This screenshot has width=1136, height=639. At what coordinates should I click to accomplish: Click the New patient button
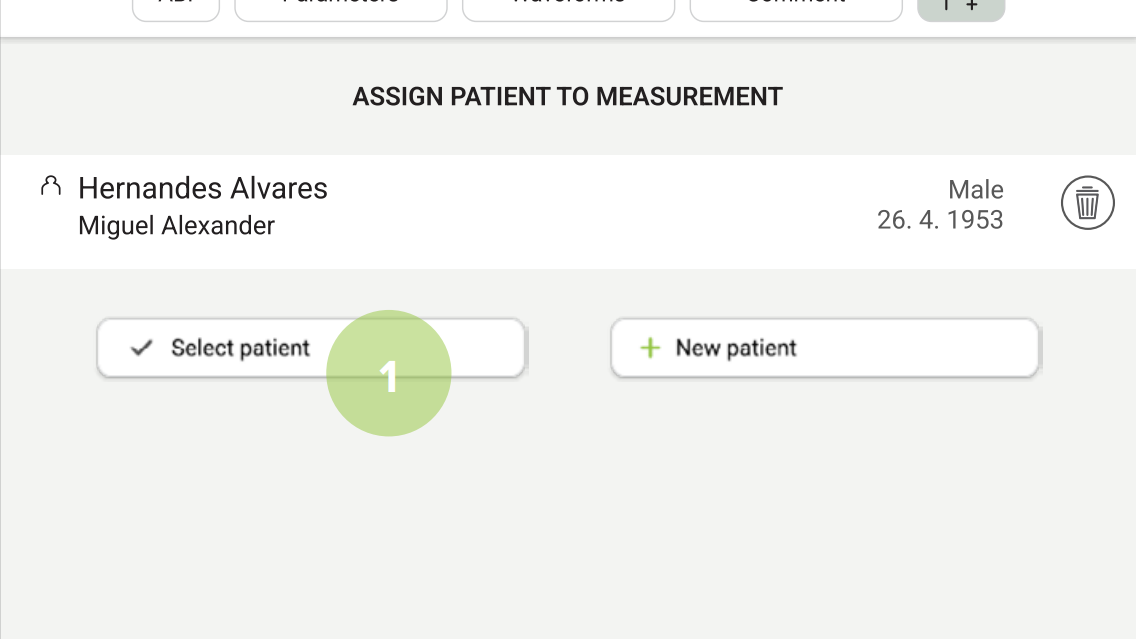[824, 347]
